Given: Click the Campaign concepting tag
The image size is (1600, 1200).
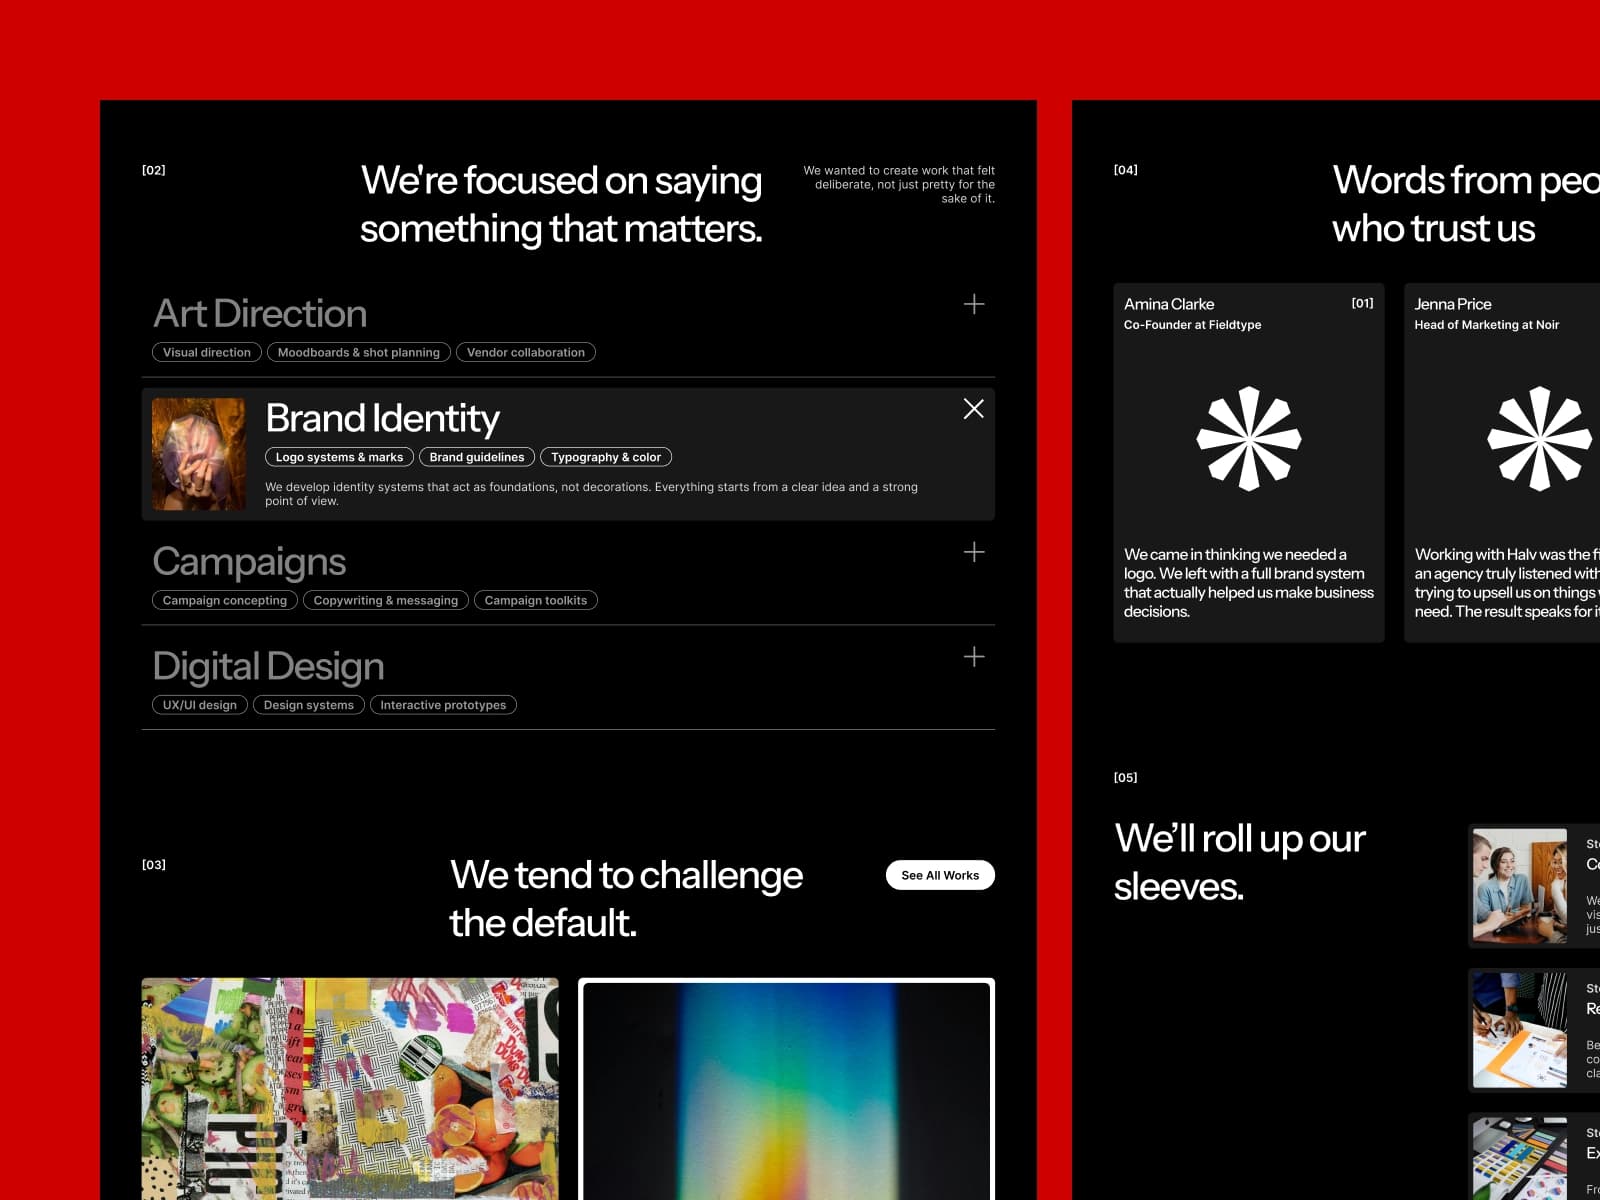Looking at the screenshot, I should pos(225,600).
